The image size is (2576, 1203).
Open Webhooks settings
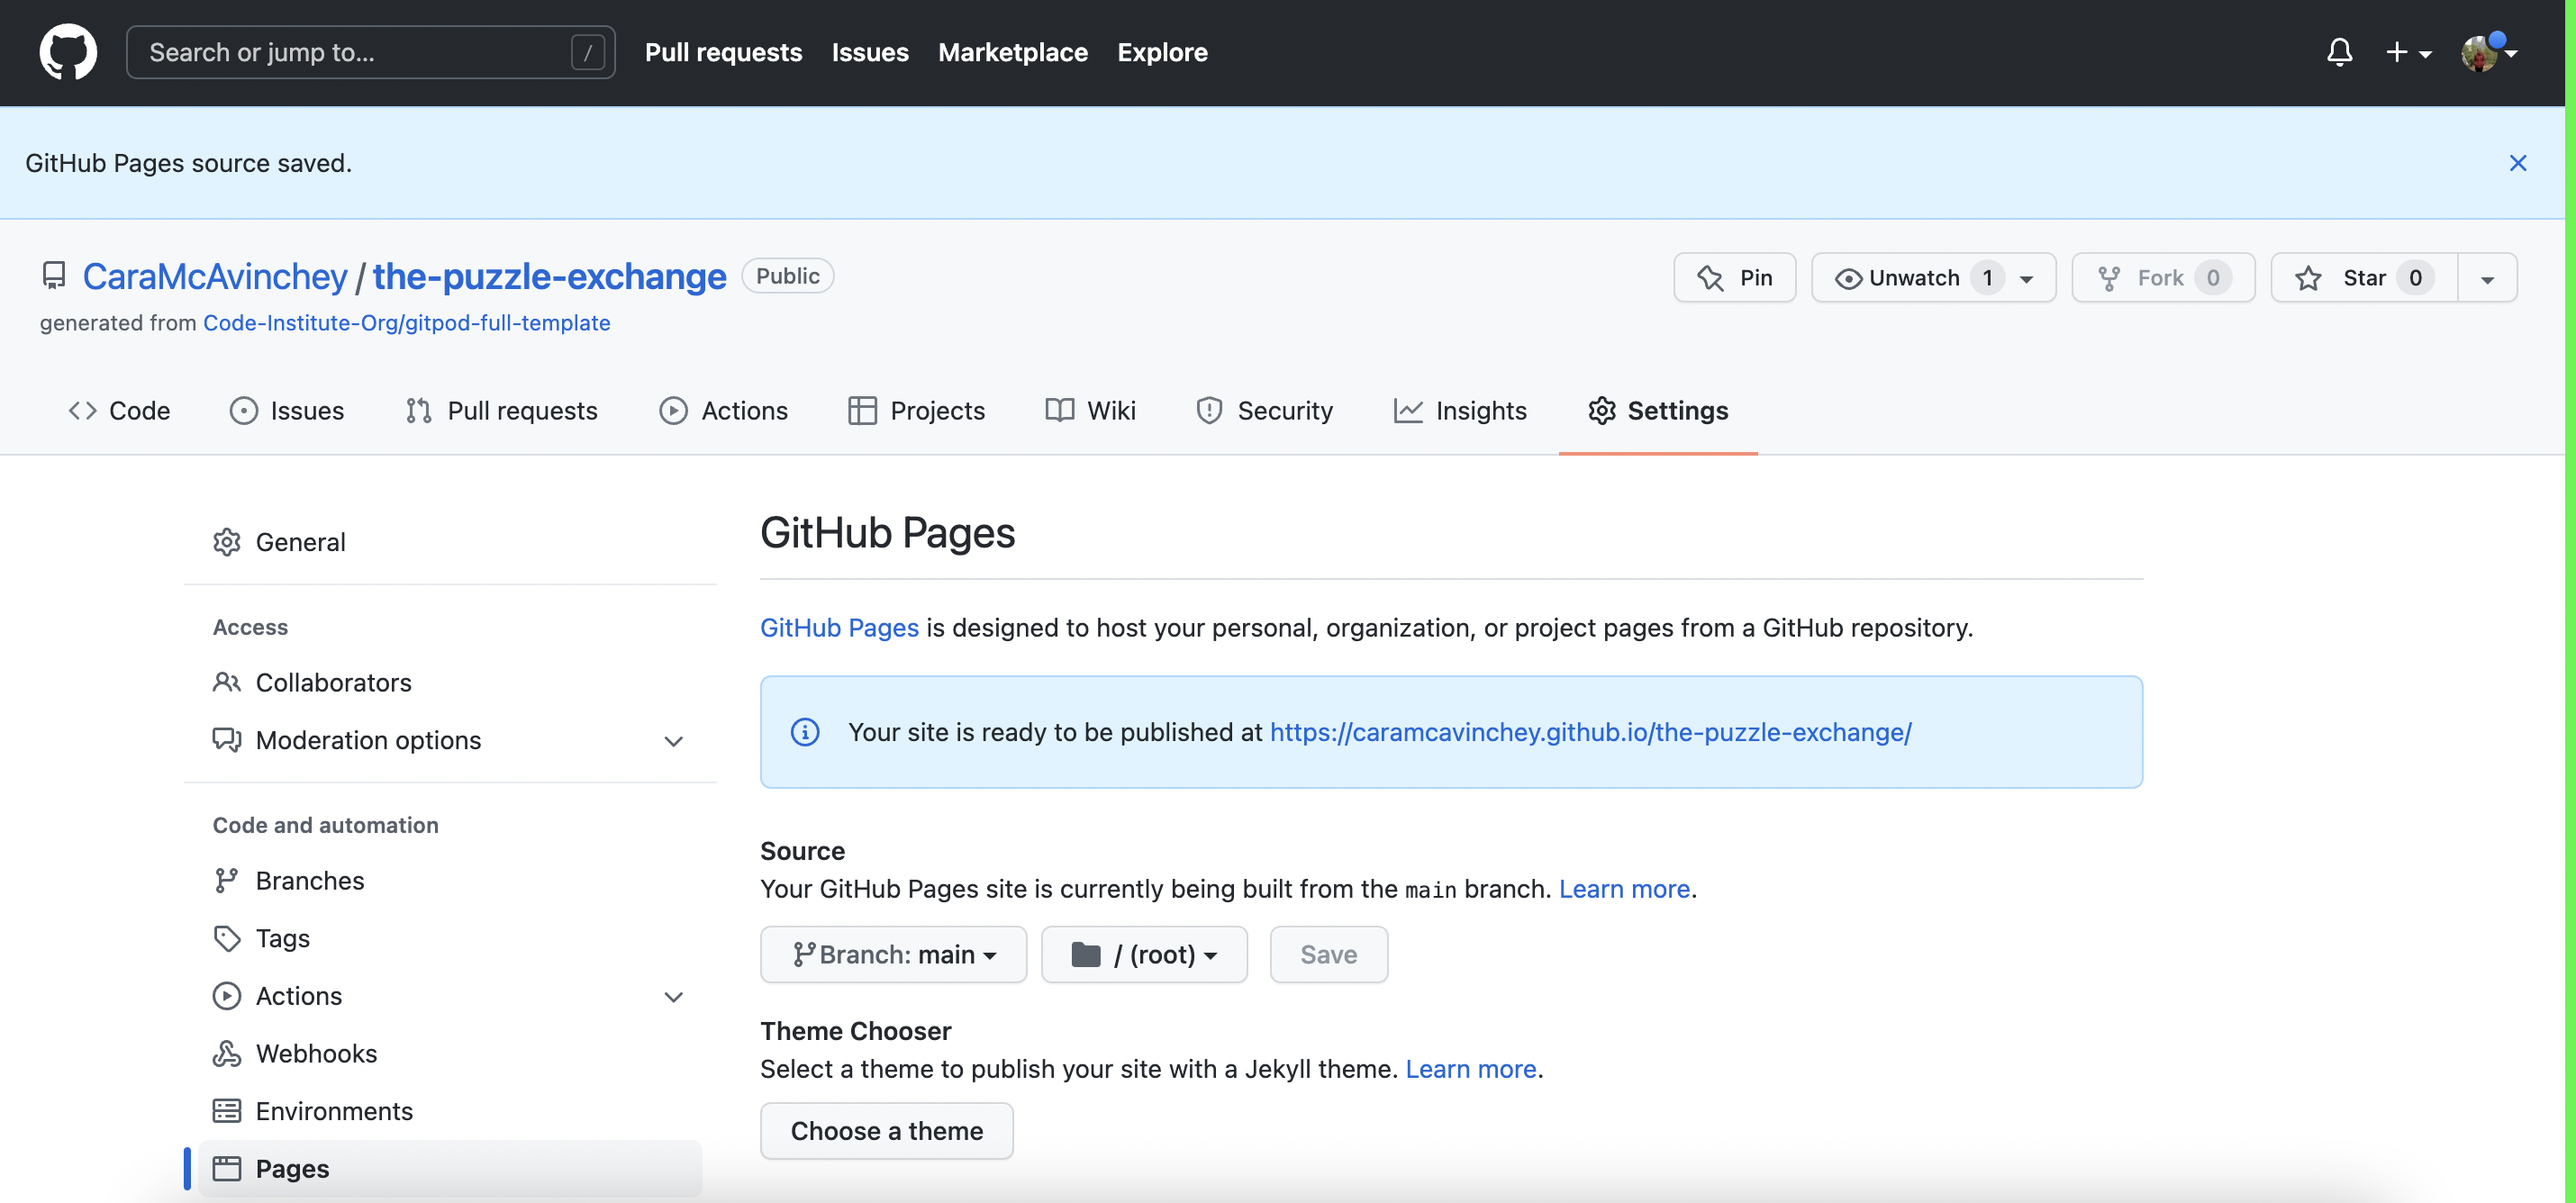point(450,1053)
